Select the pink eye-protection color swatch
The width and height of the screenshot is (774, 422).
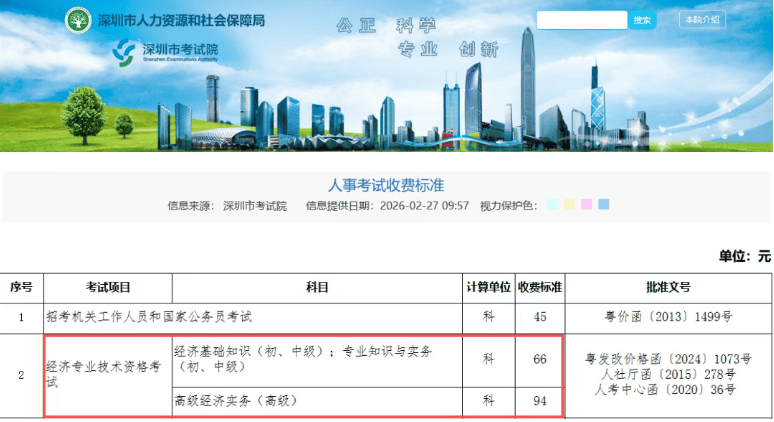click(x=586, y=204)
